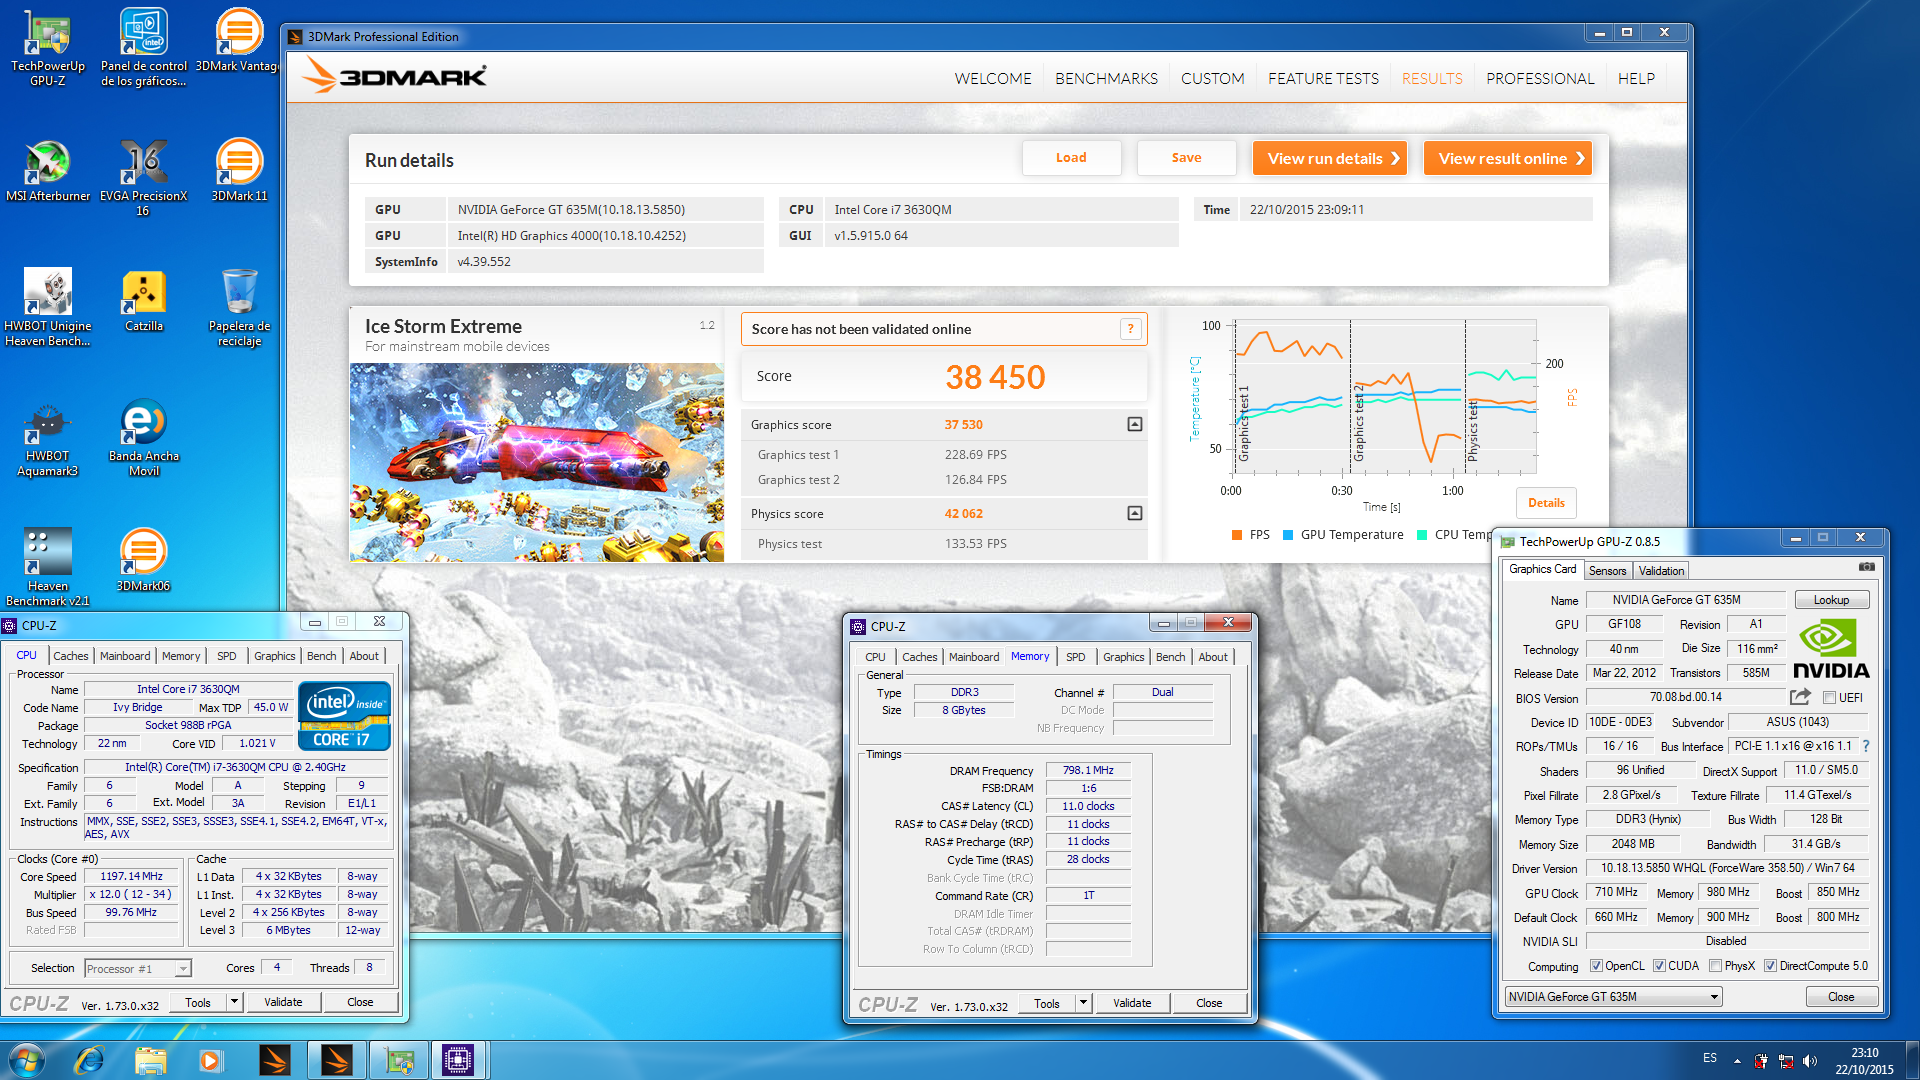The width and height of the screenshot is (1920, 1080).
Task: Click GPU-Z screenshot camera icon
Action: 1866,567
